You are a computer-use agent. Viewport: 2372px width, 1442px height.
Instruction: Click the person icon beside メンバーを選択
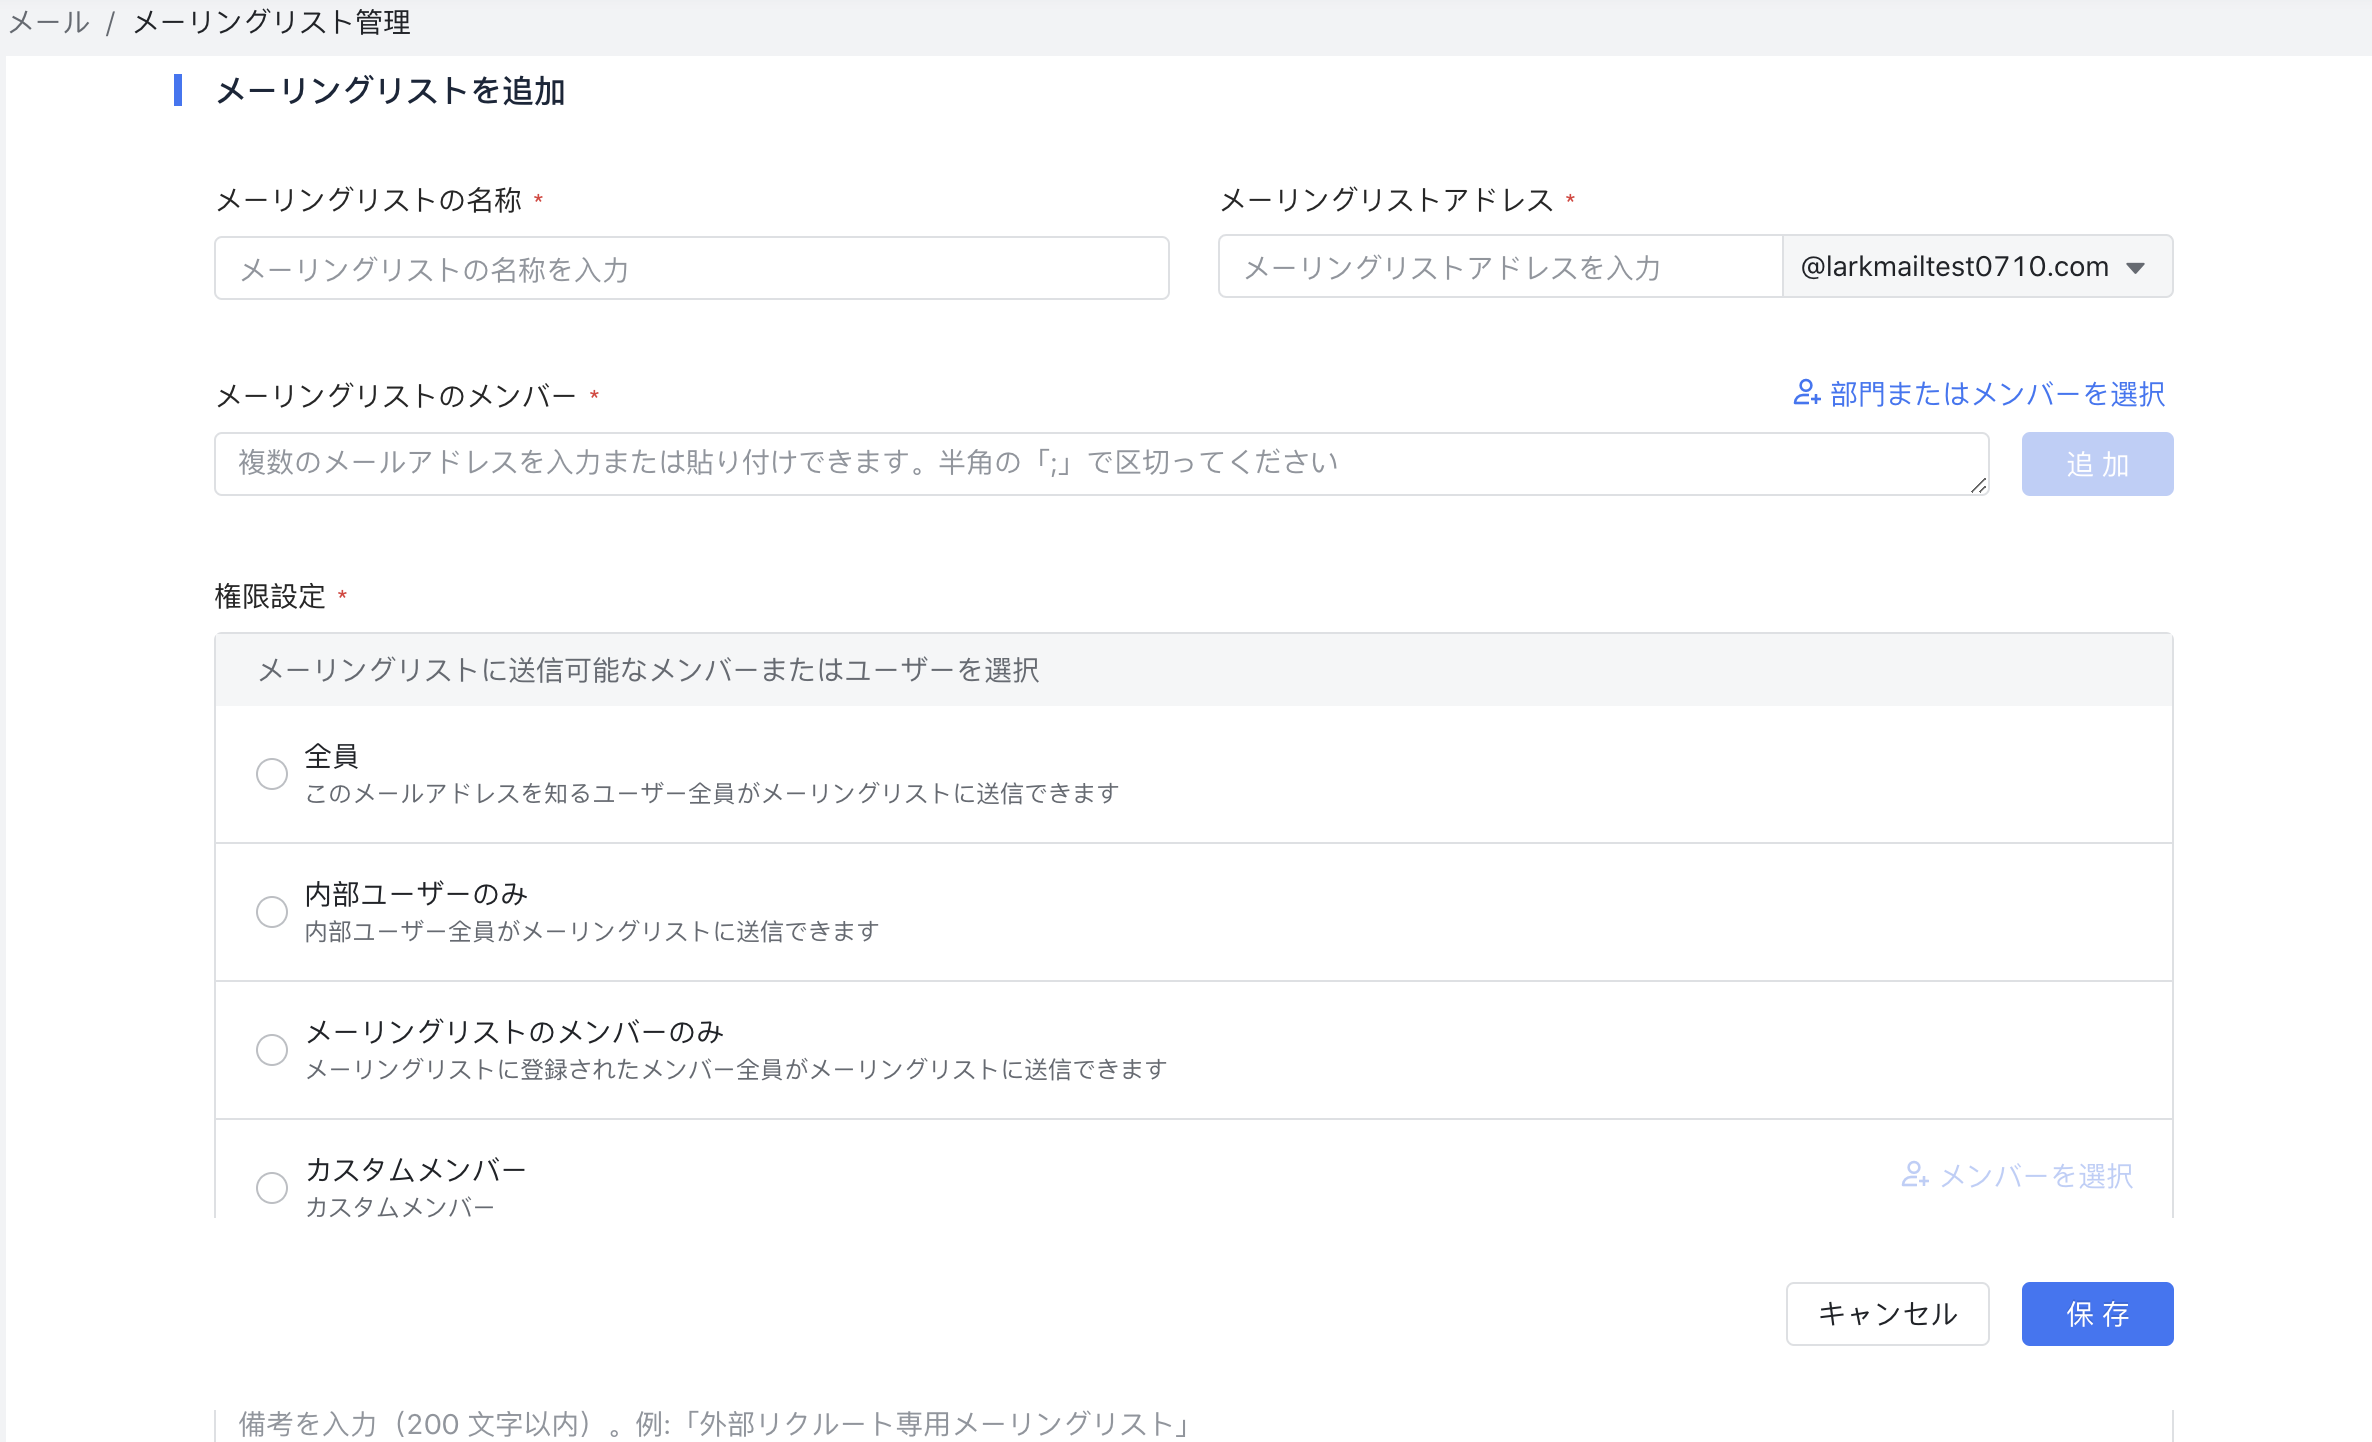(1915, 1175)
